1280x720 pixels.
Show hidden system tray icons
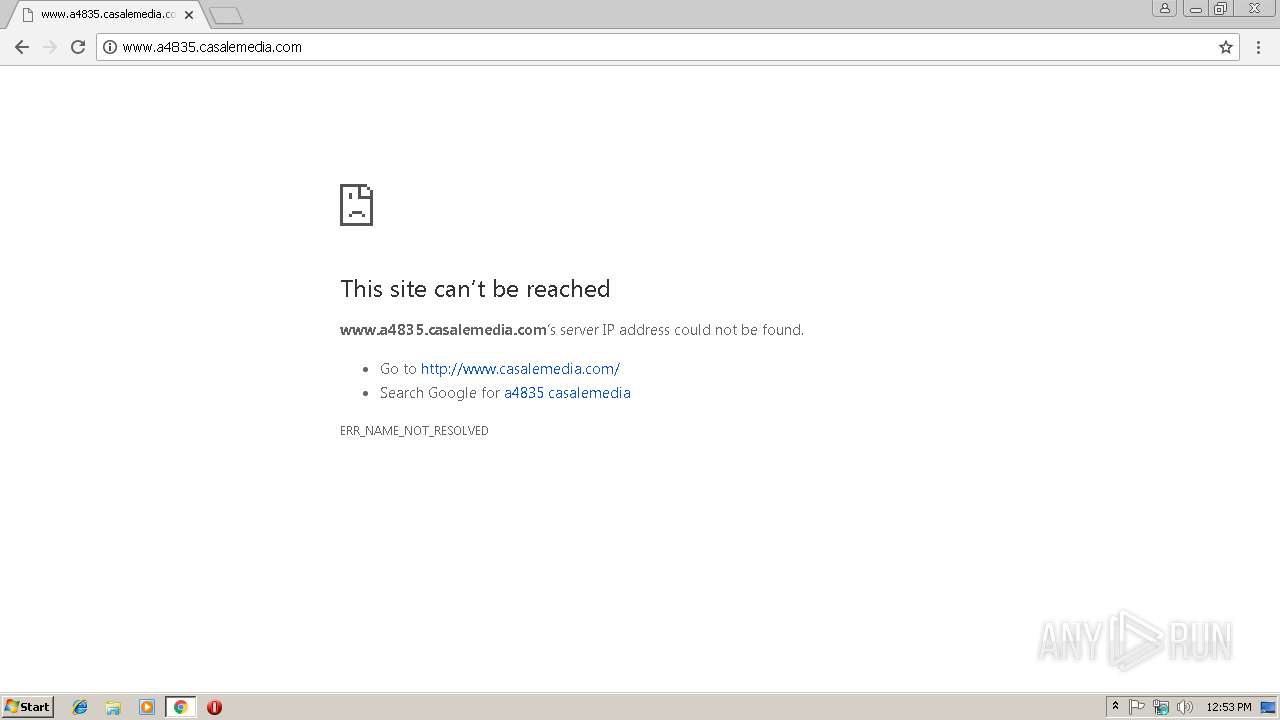point(1115,707)
